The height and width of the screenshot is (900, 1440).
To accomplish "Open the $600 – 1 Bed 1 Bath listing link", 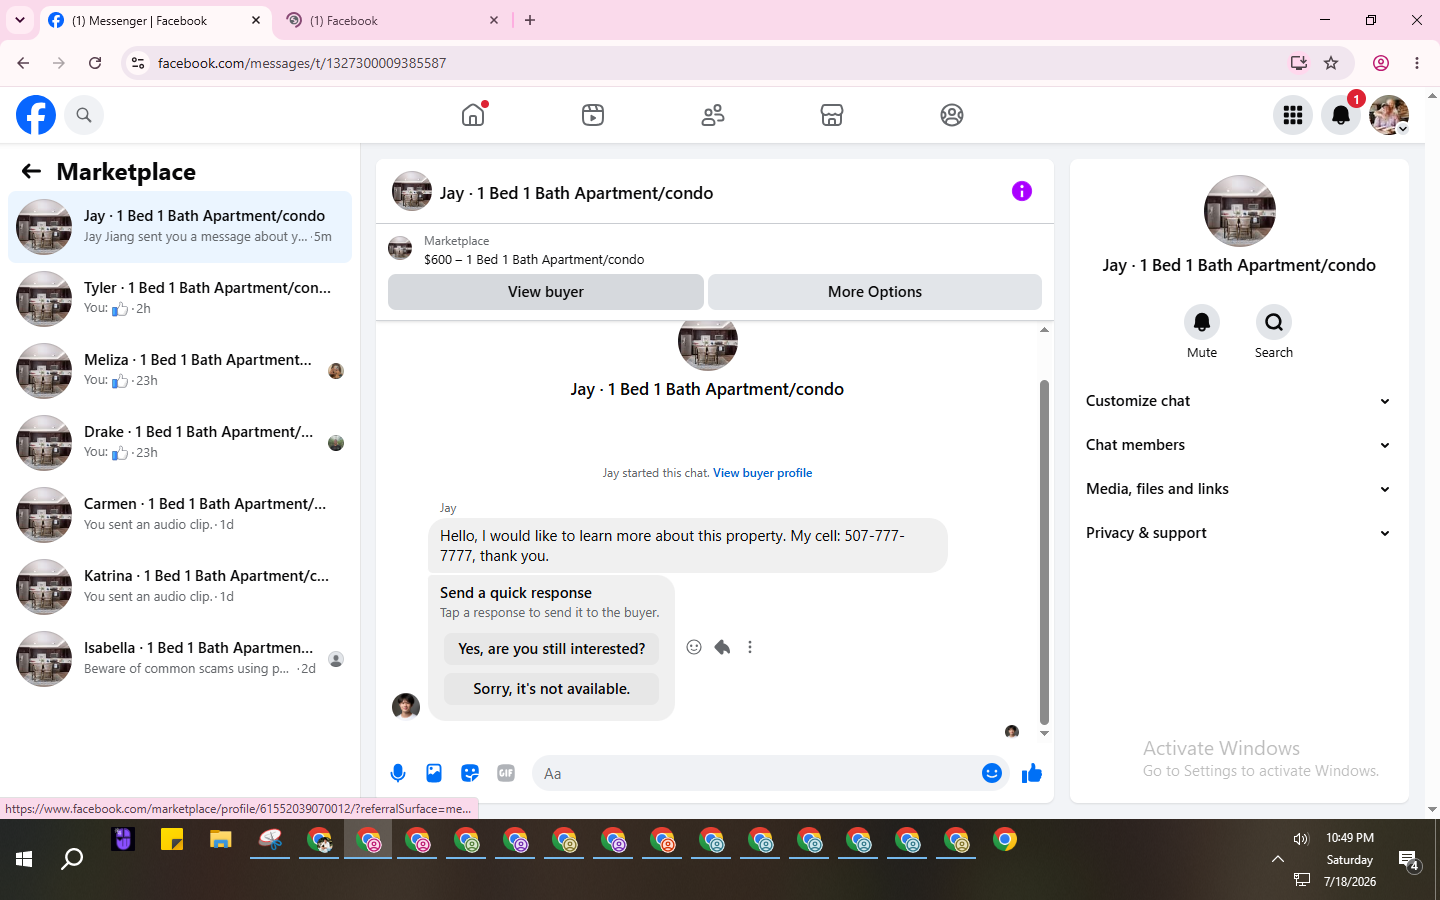I will (x=534, y=259).
